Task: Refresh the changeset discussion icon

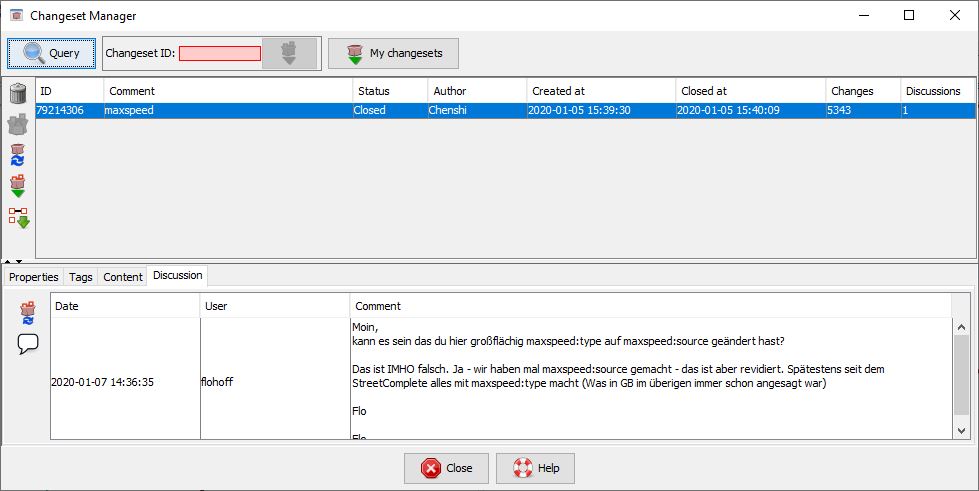Action: click(x=28, y=313)
